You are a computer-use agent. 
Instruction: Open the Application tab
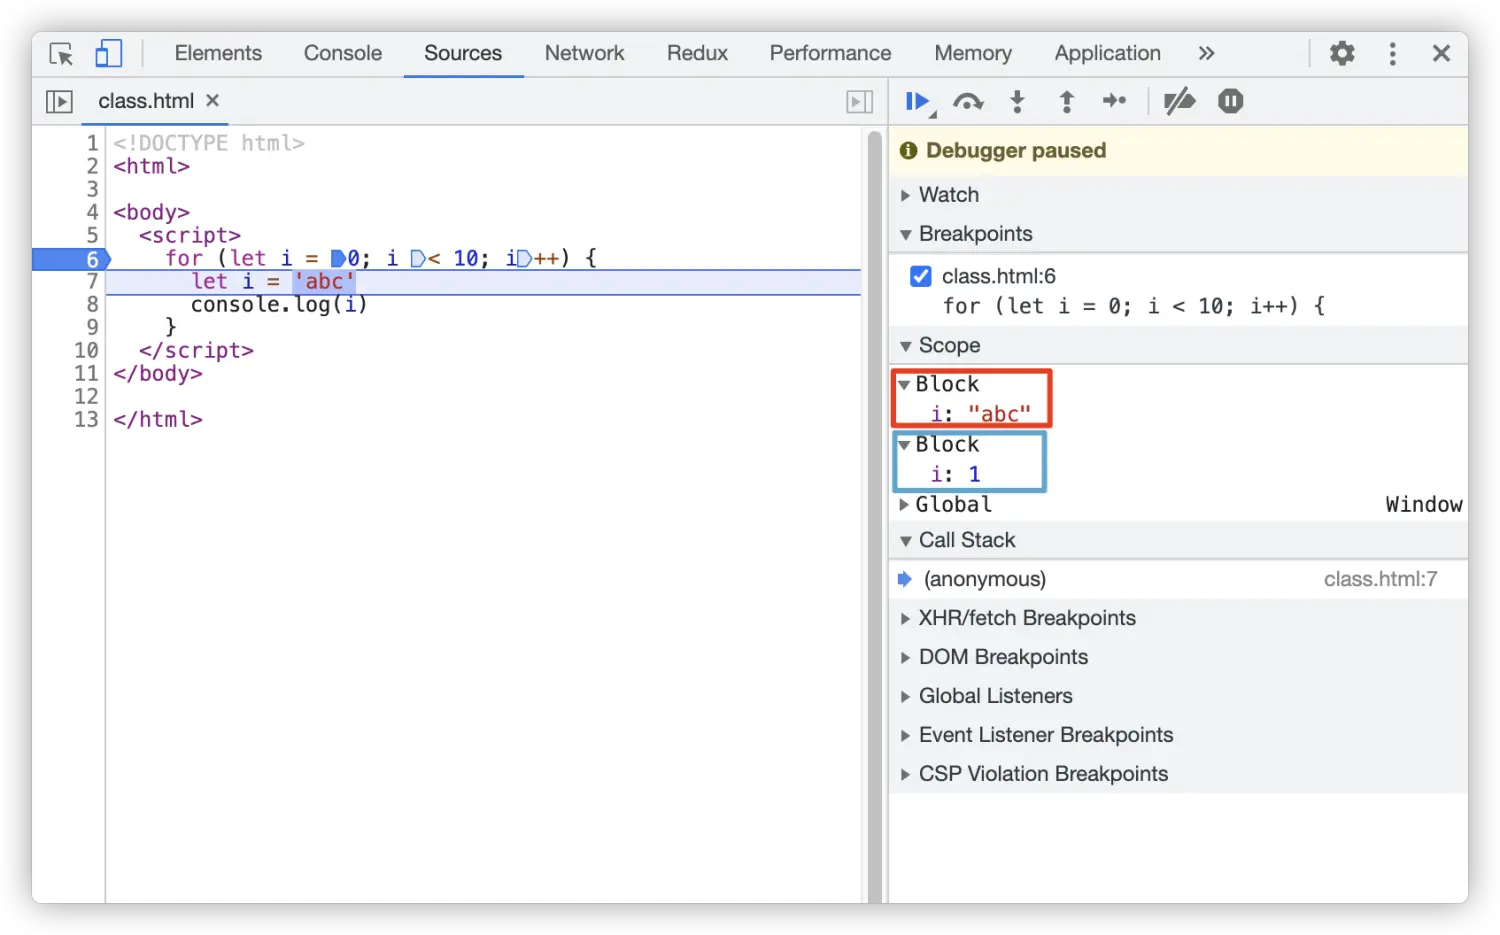[x=1107, y=53]
